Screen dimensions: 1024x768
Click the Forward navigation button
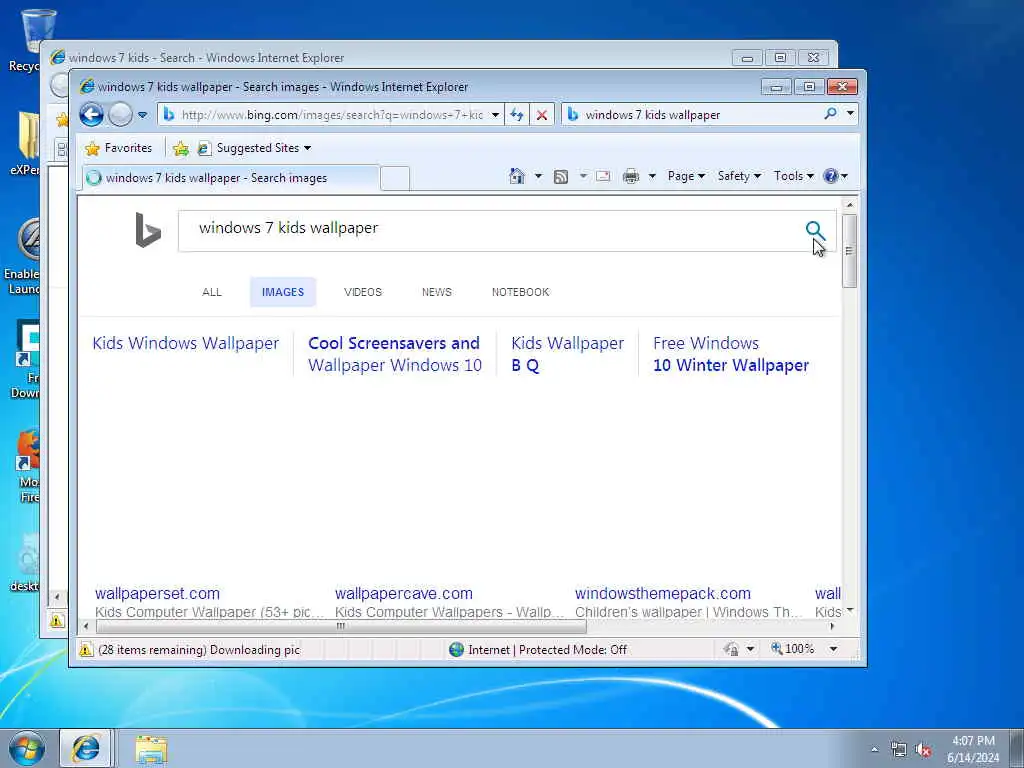(x=120, y=115)
